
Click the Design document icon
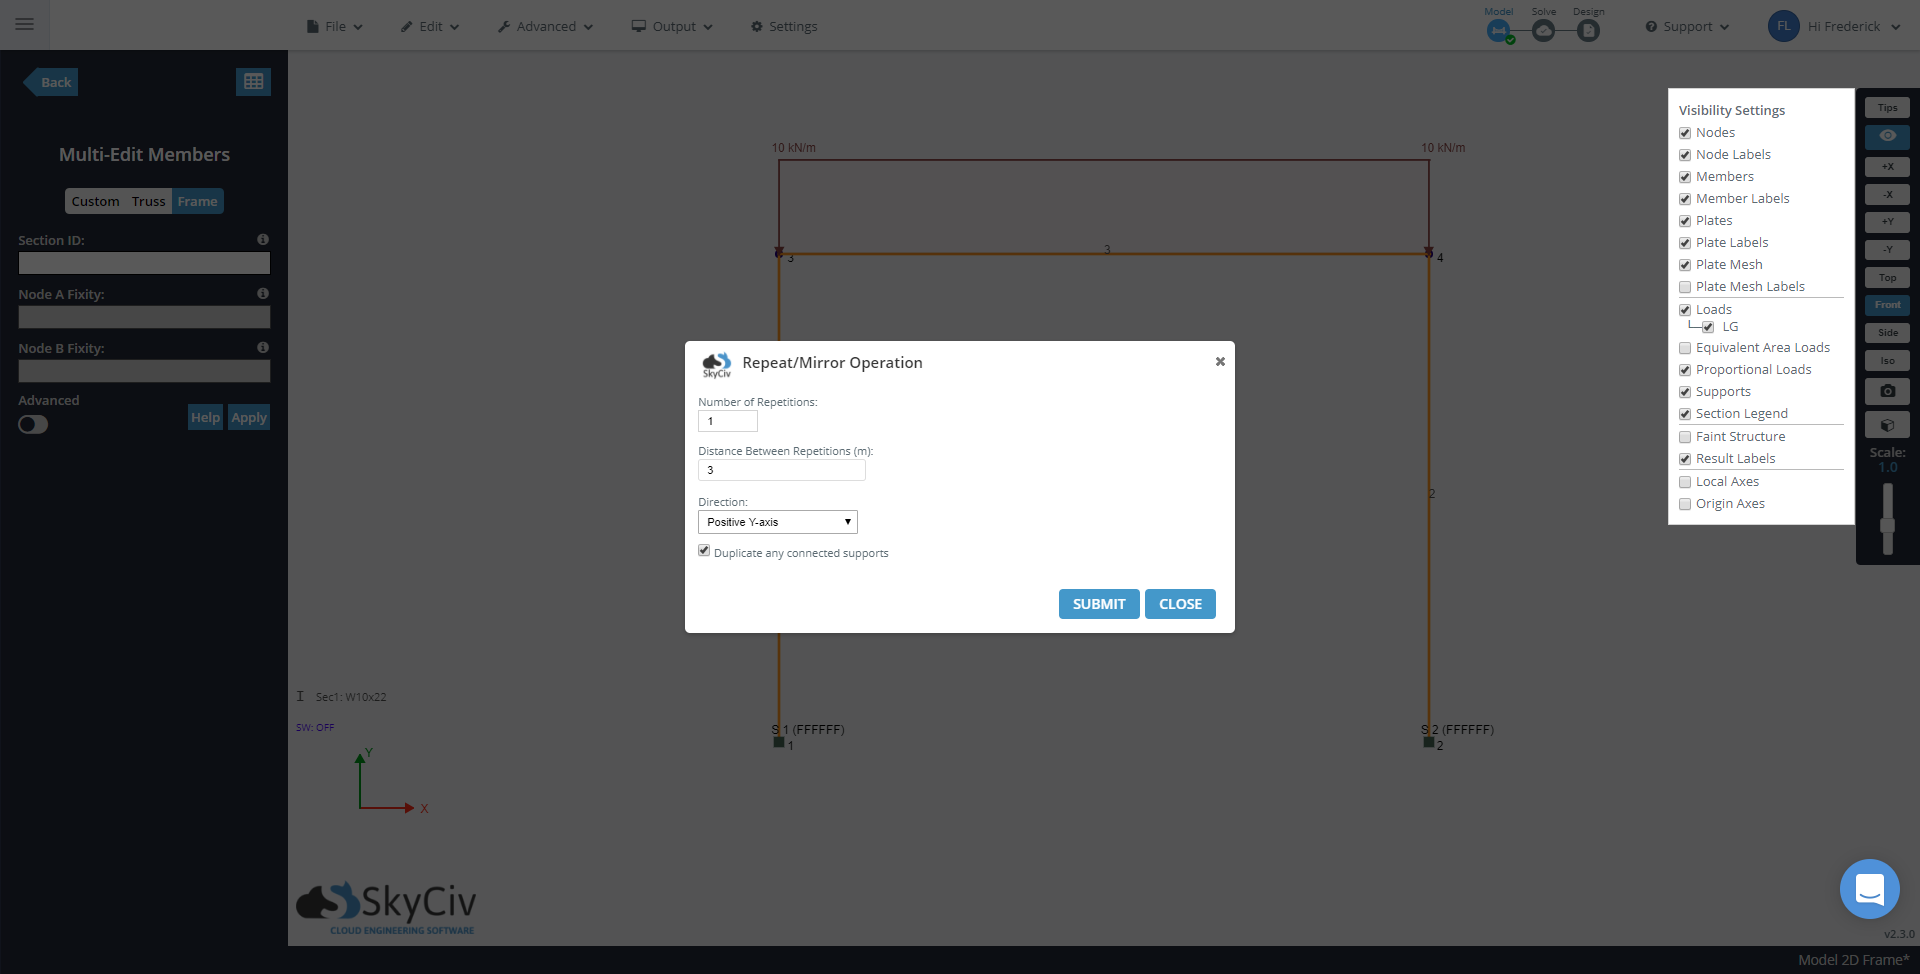coord(1588,31)
